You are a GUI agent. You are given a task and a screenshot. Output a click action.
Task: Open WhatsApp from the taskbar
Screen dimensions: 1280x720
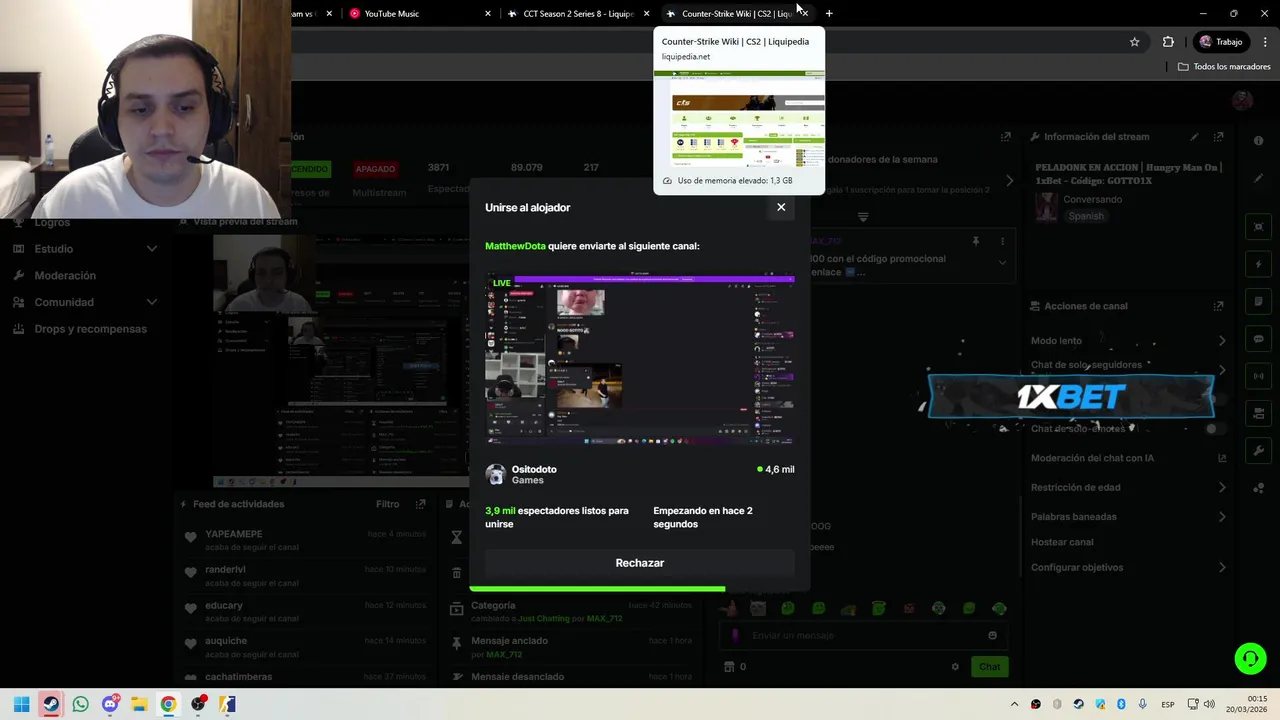coord(80,704)
